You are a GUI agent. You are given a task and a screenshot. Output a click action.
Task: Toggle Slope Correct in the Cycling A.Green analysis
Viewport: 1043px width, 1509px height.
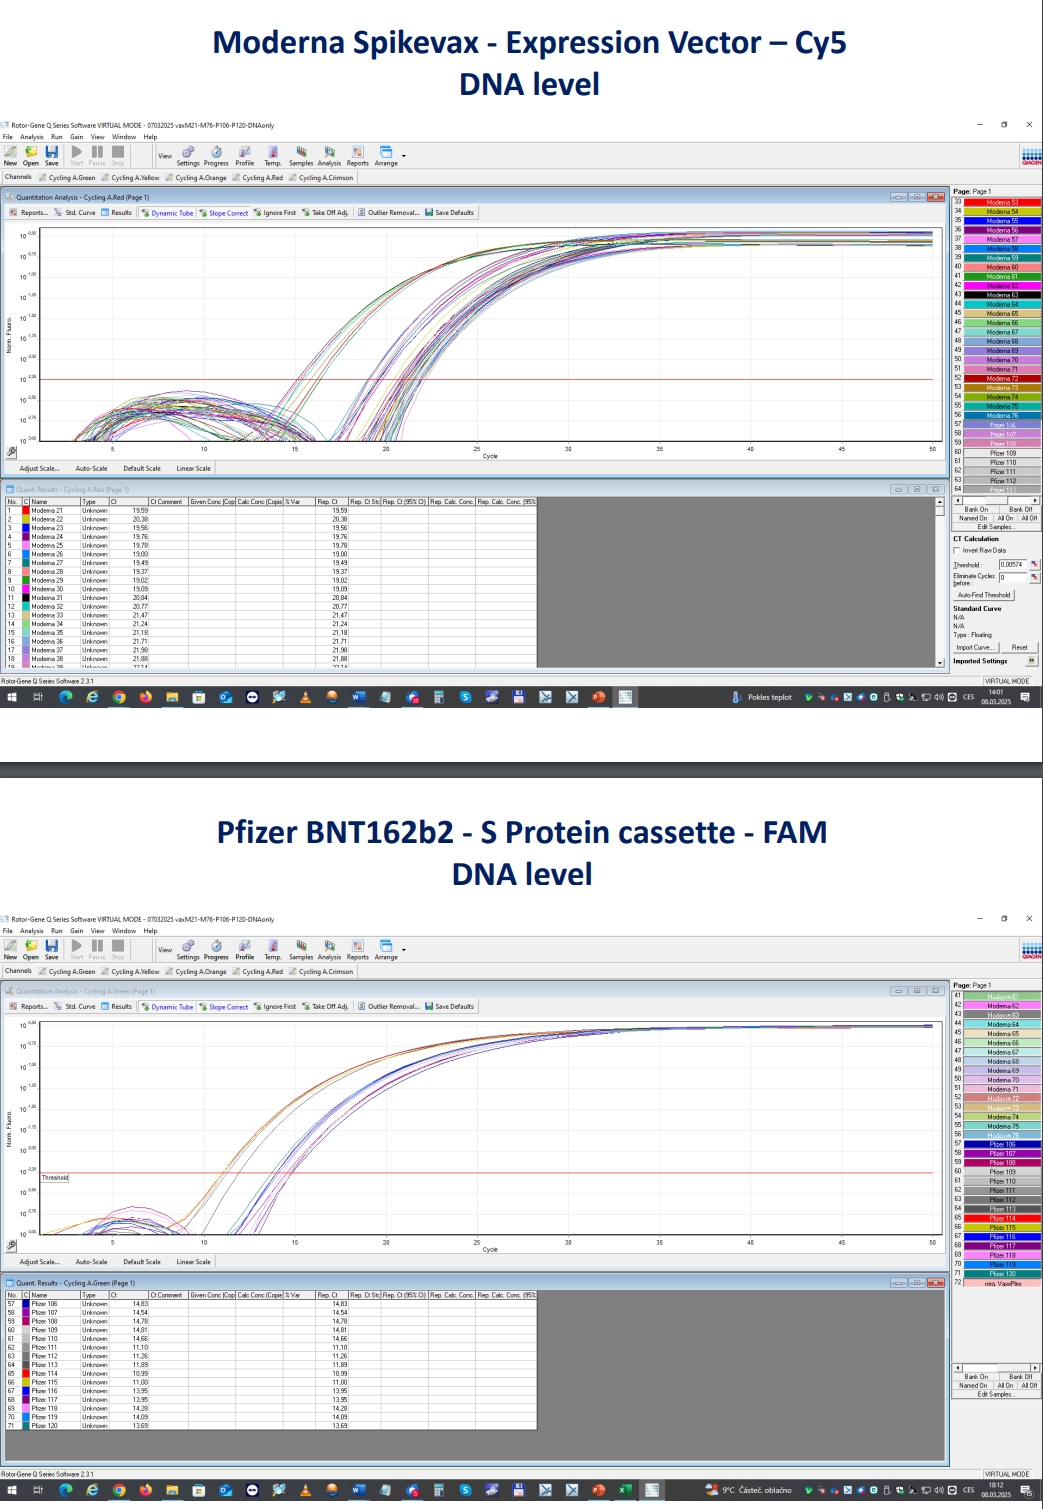point(223,1007)
